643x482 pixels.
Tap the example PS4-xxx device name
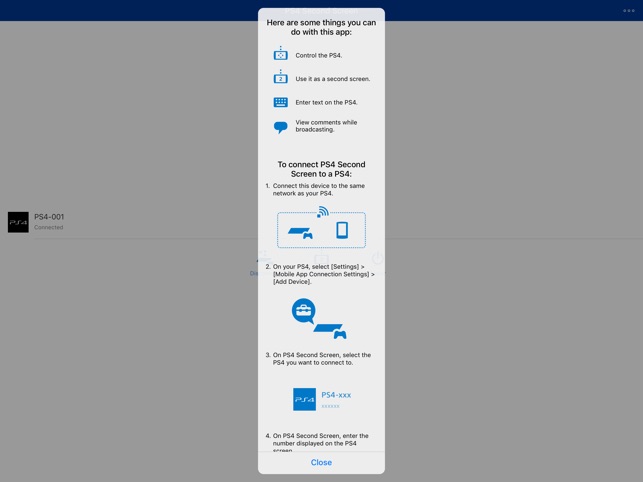(x=336, y=395)
